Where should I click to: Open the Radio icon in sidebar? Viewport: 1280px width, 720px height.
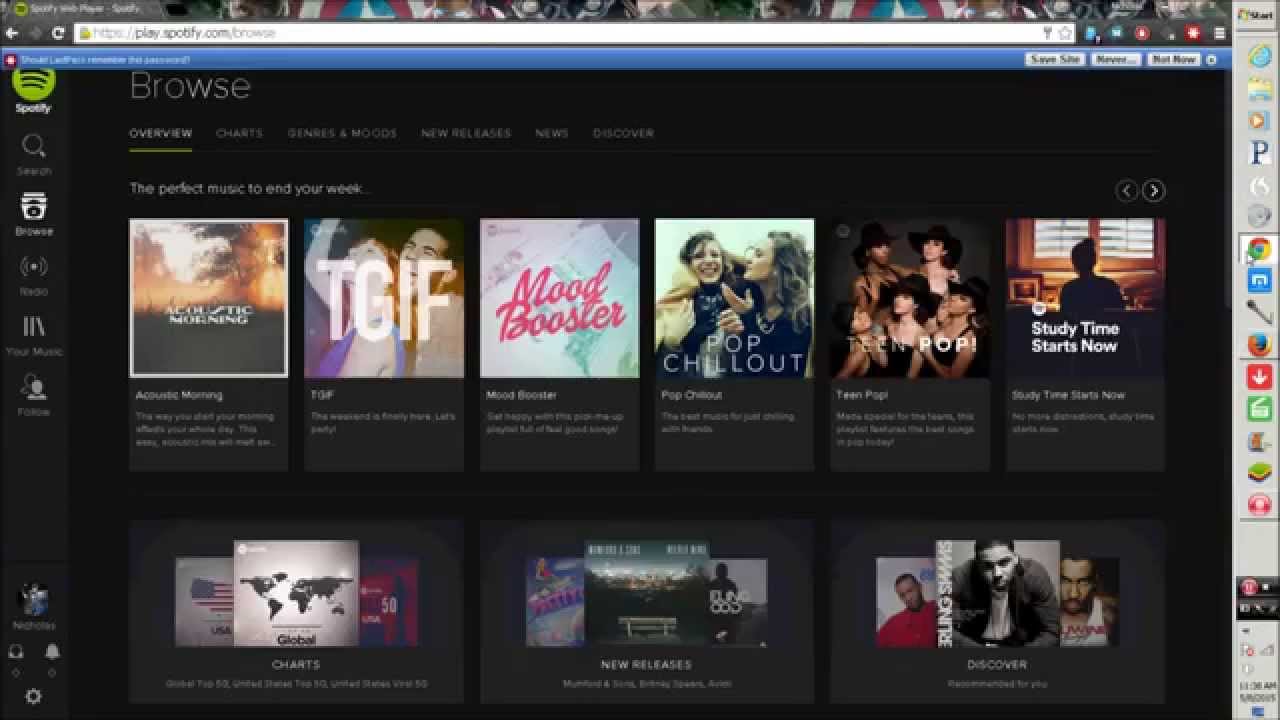click(33, 267)
